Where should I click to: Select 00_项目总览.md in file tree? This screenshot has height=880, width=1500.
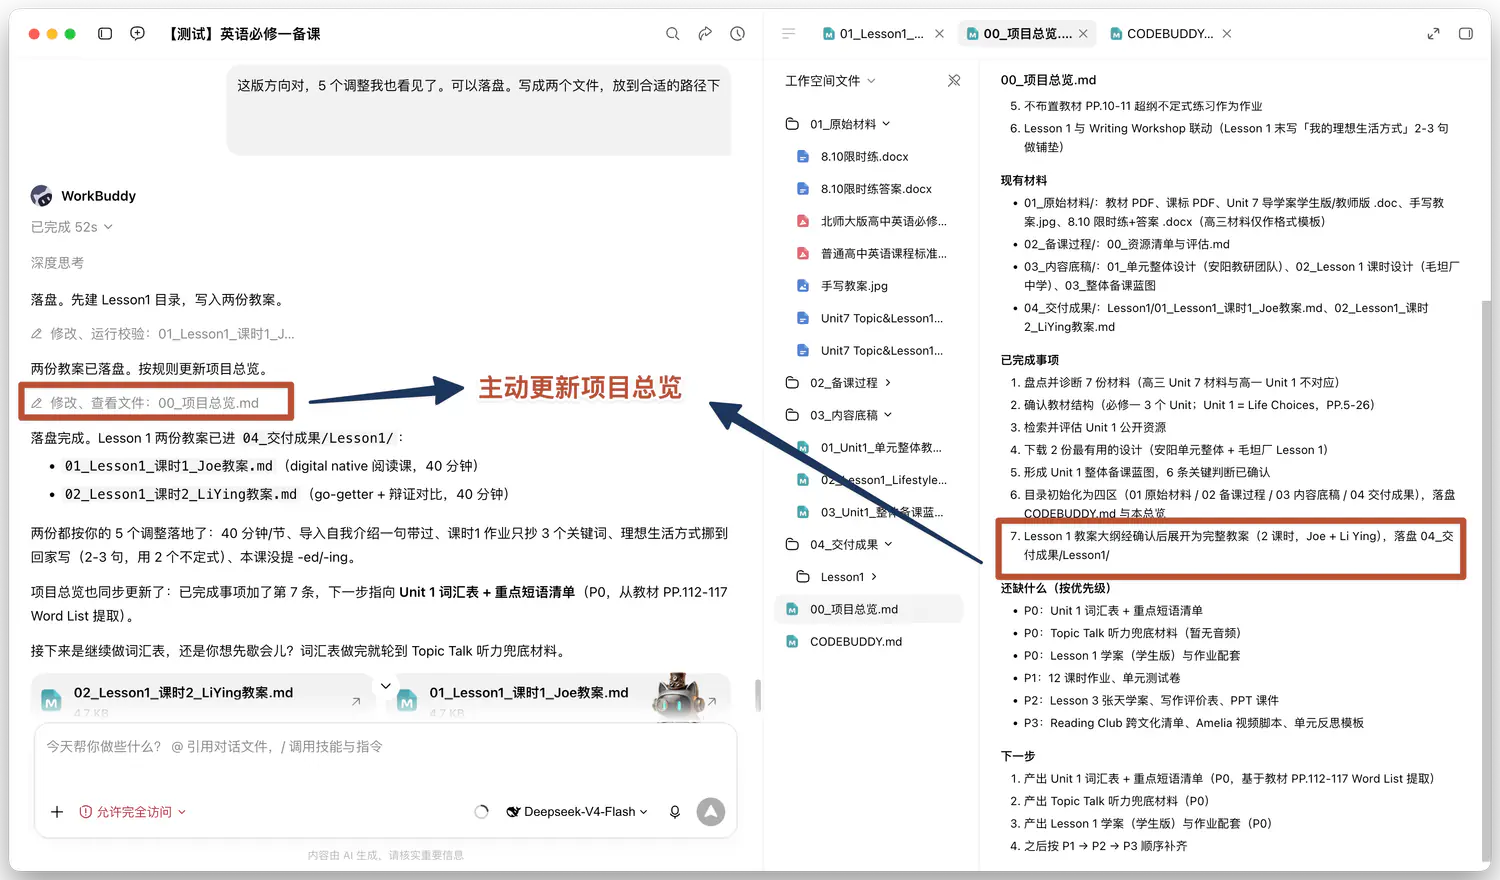coord(868,609)
